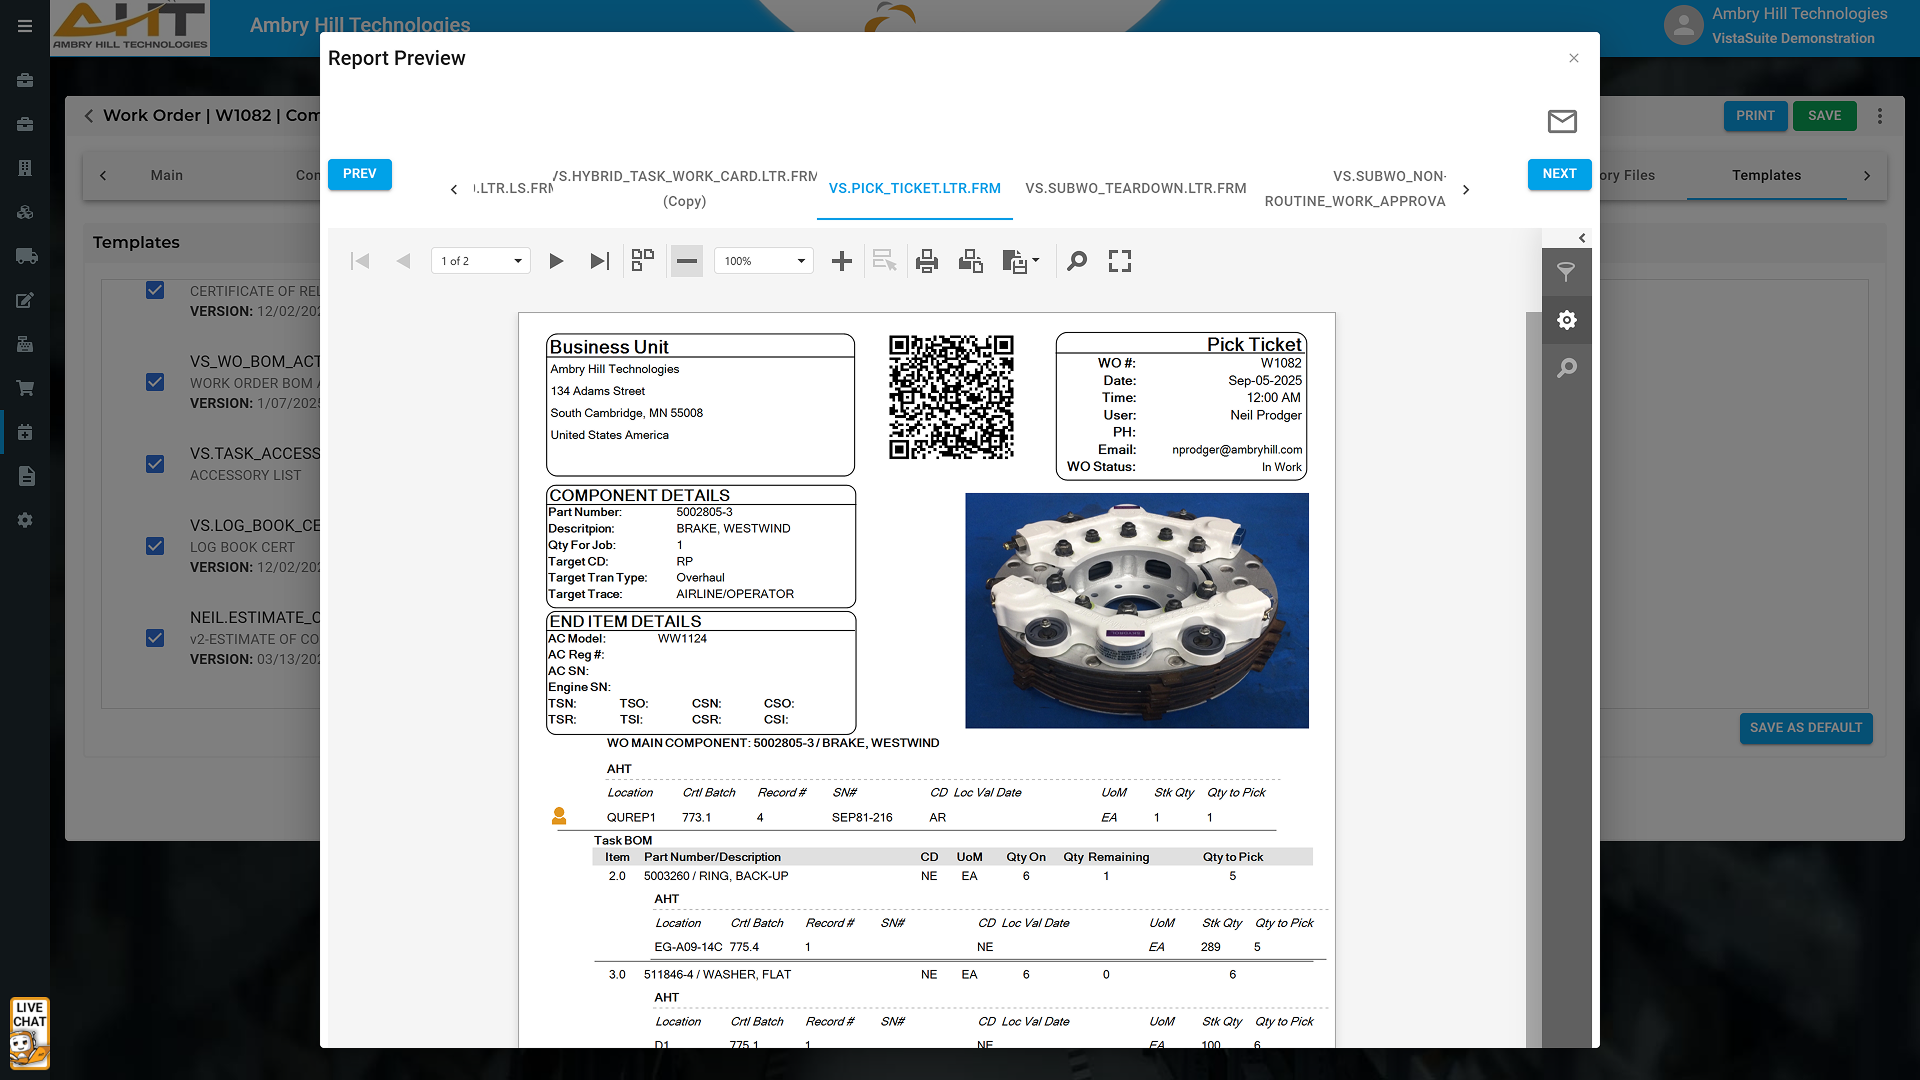Click the next page arrow
The image size is (1920, 1080).
coord(556,261)
